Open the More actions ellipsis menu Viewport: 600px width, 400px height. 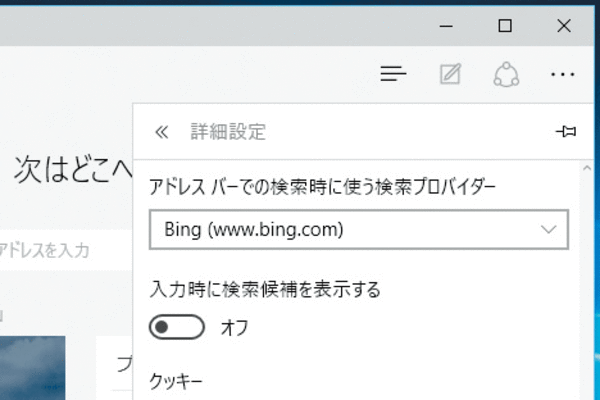click(x=562, y=74)
